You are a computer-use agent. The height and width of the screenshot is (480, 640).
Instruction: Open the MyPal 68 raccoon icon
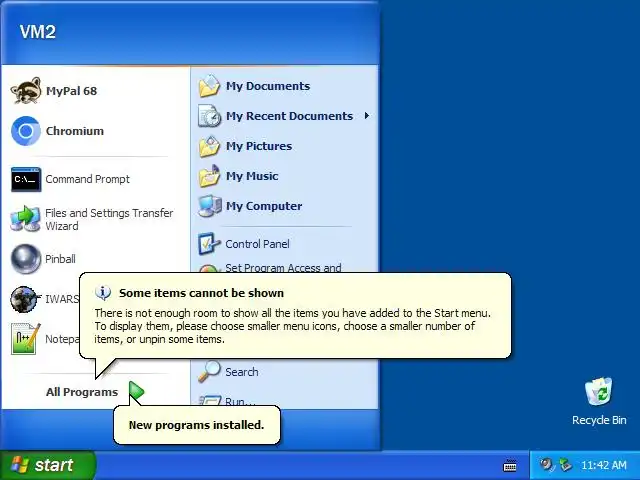(x=26, y=91)
